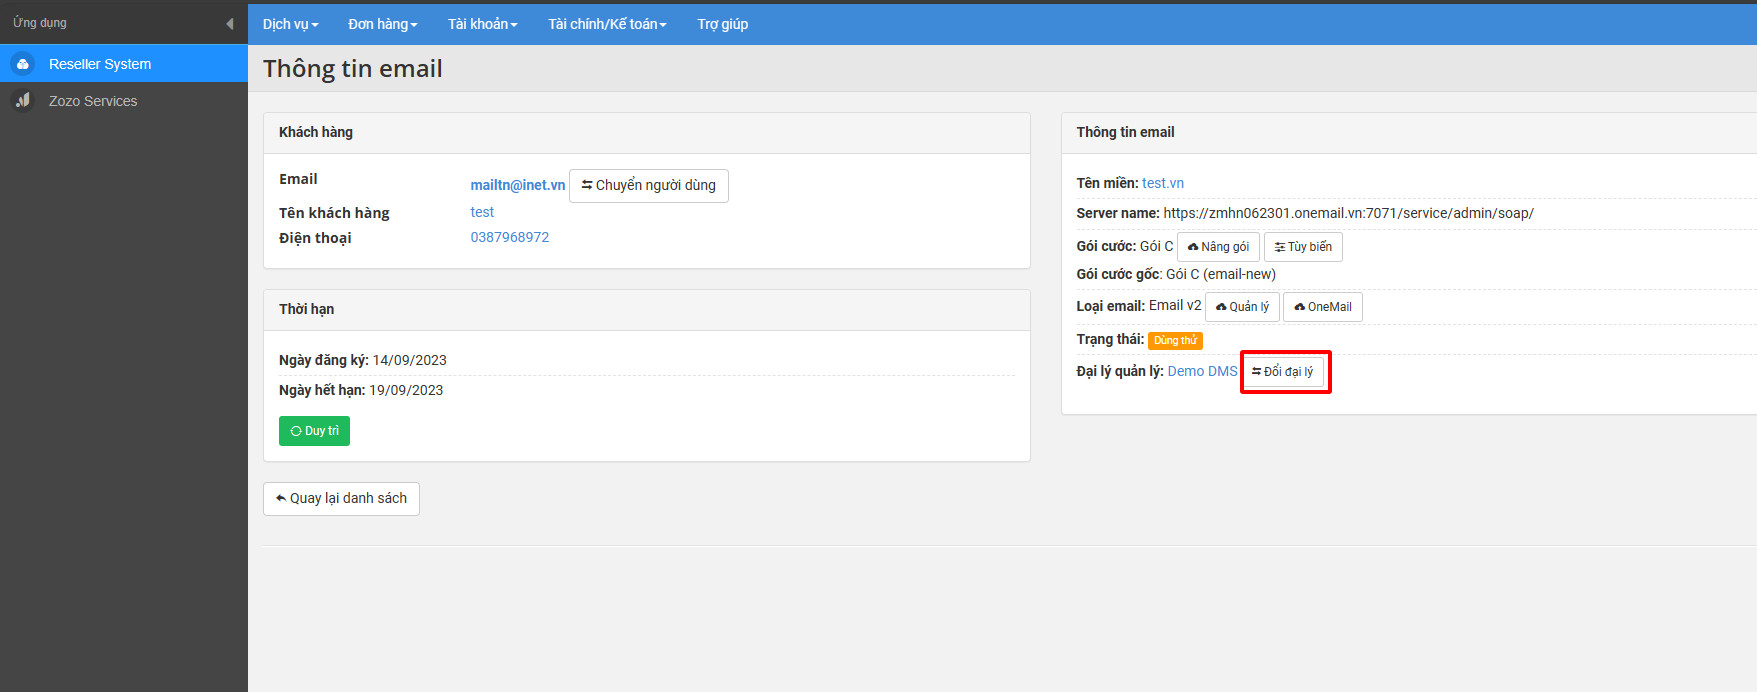Viewport: 1757px width, 692px height.
Task: Click expiry date 19/09/2023
Action: pos(406,390)
